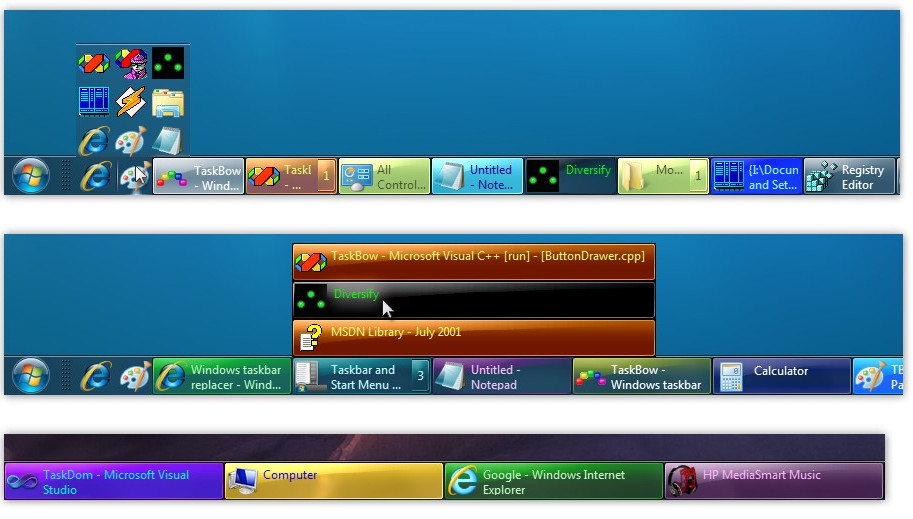Activate the yellow Computer taskbar button
The height and width of the screenshot is (519, 913).
point(334,481)
